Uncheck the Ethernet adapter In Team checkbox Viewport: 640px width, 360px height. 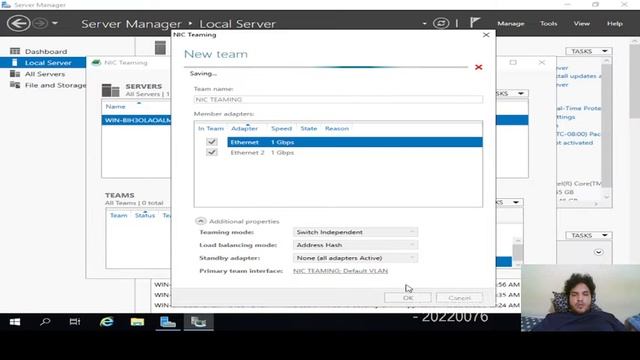(211, 142)
